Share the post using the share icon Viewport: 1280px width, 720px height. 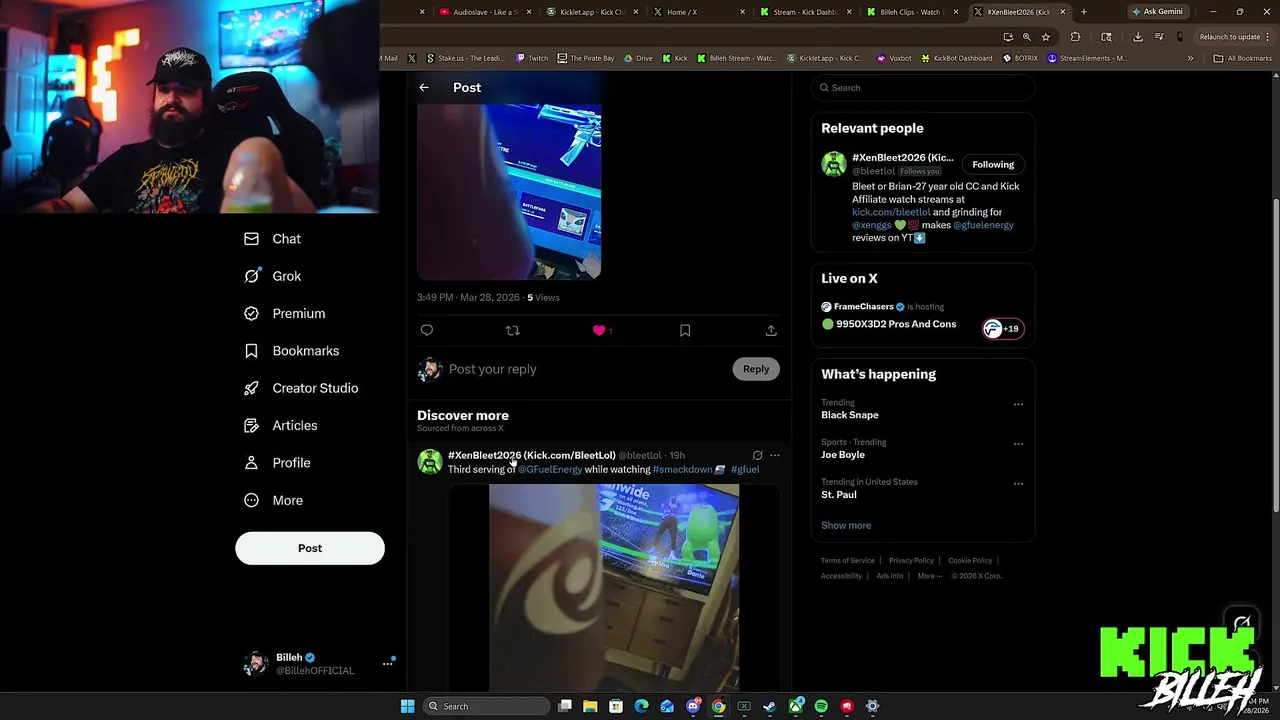pos(771,330)
